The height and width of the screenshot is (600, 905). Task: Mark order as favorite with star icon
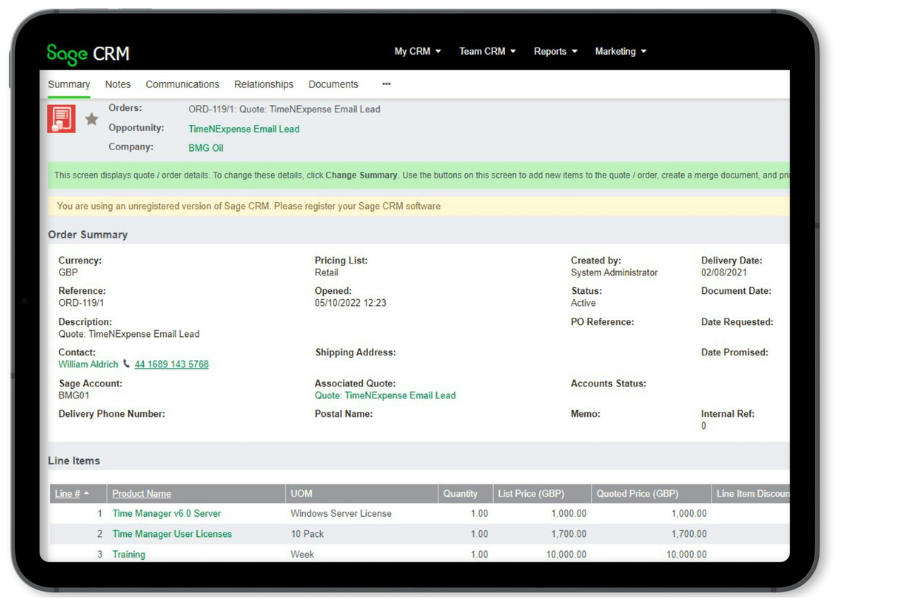pyautogui.click(x=91, y=119)
